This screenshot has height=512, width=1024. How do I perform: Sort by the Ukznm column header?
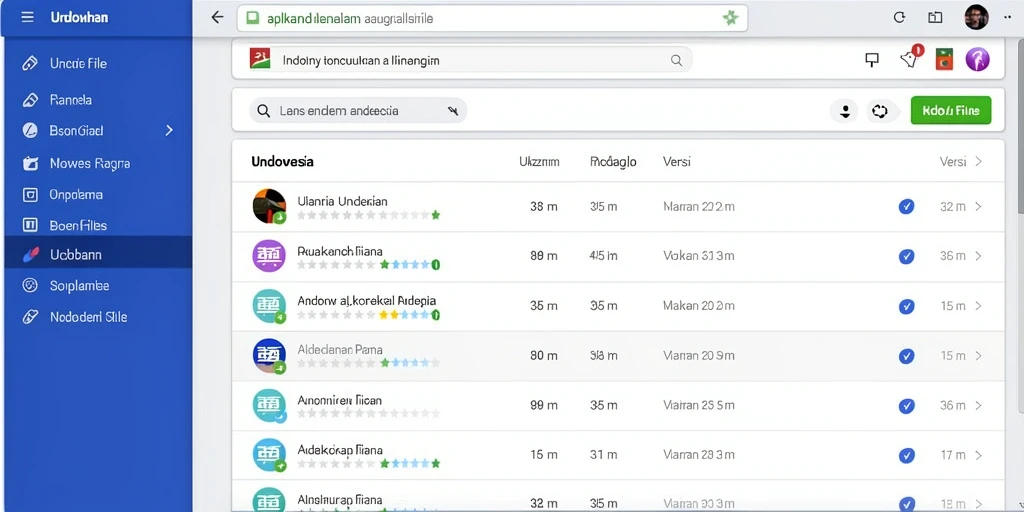[x=539, y=161]
